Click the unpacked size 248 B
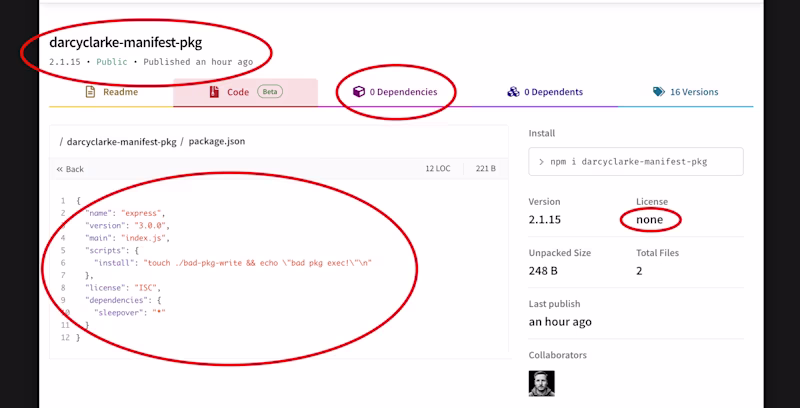The image size is (800, 408). tap(543, 271)
